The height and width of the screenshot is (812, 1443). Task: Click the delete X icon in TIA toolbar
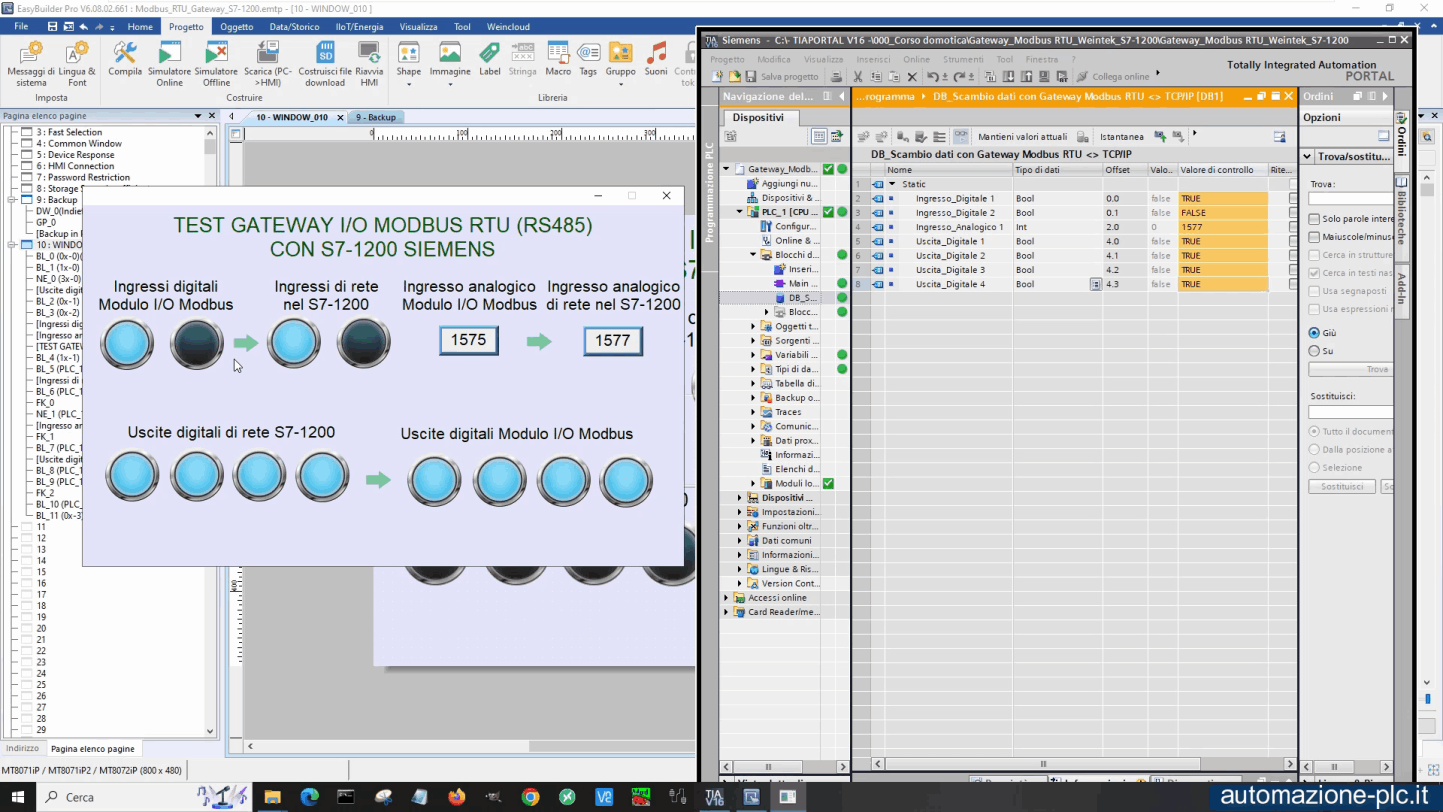[911, 77]
